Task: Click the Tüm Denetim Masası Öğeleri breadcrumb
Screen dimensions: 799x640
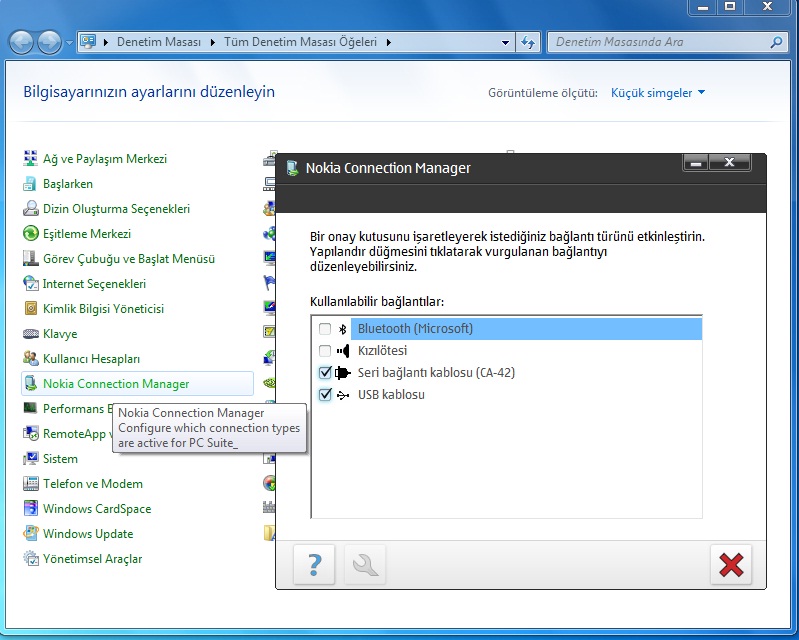Action: pos(300,42)
